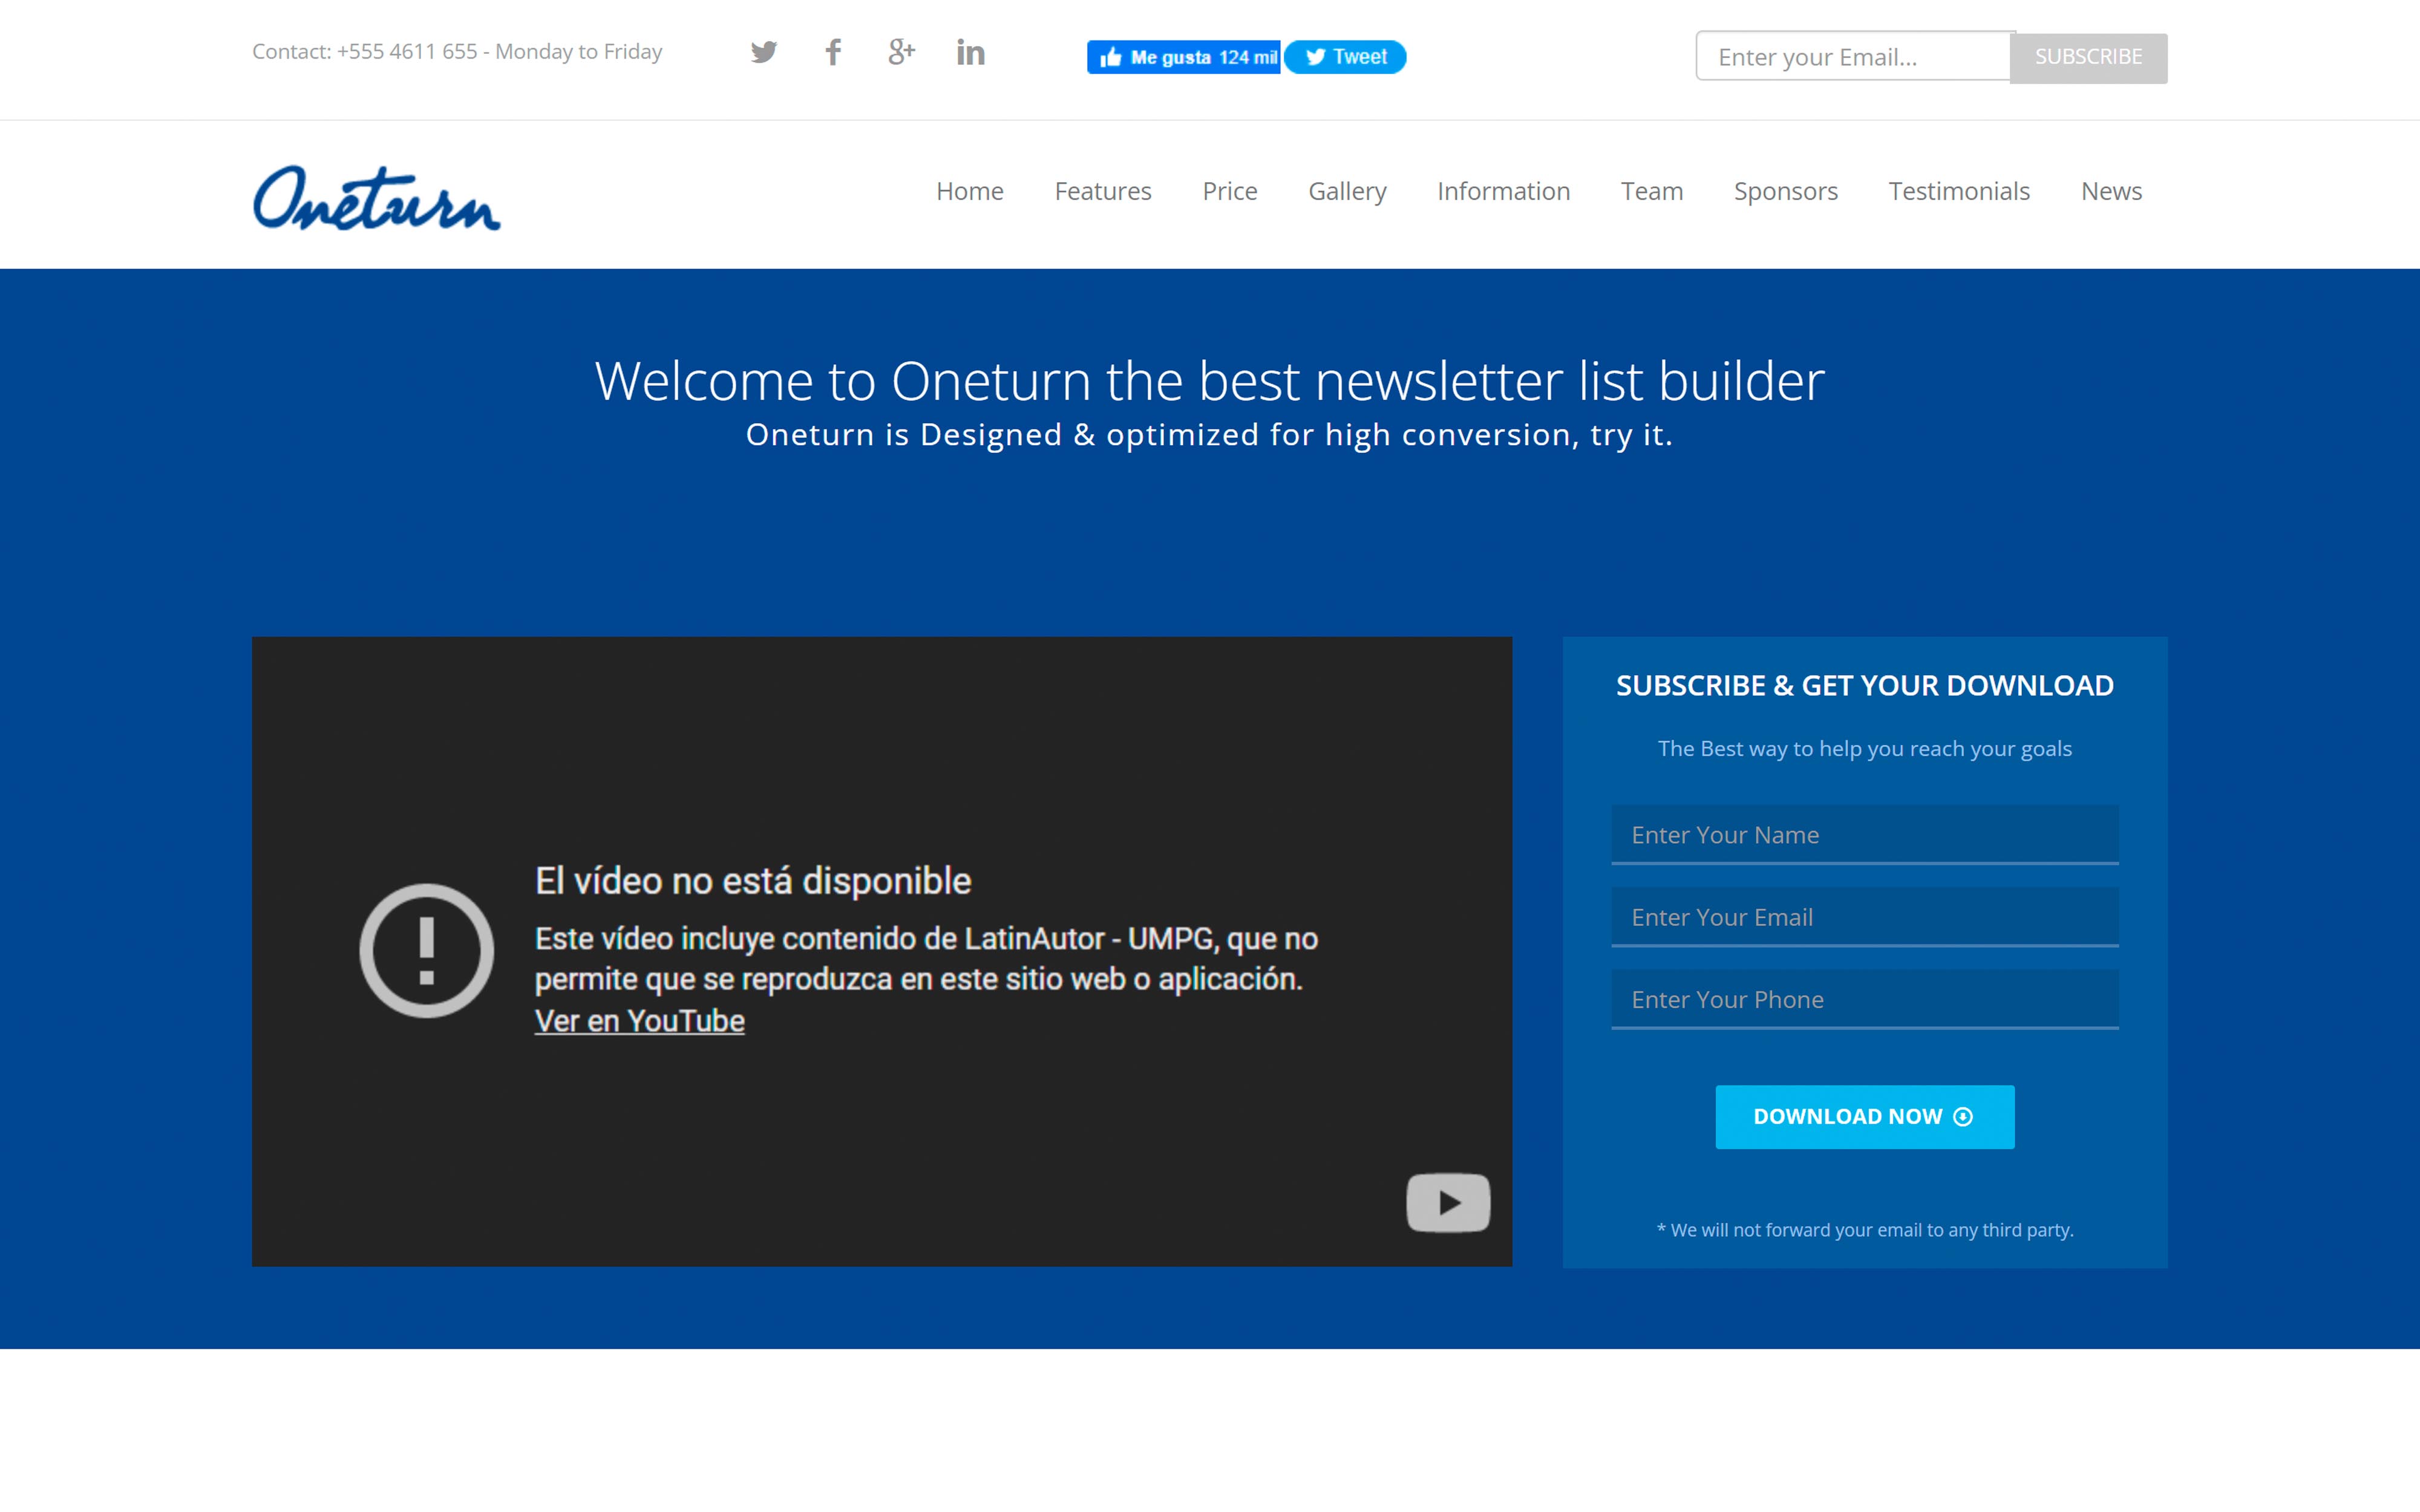Click the DOWNLOAD NOW button
The height and width of the screenshot is (1512, 2420).
[x=1865, y=1116]
